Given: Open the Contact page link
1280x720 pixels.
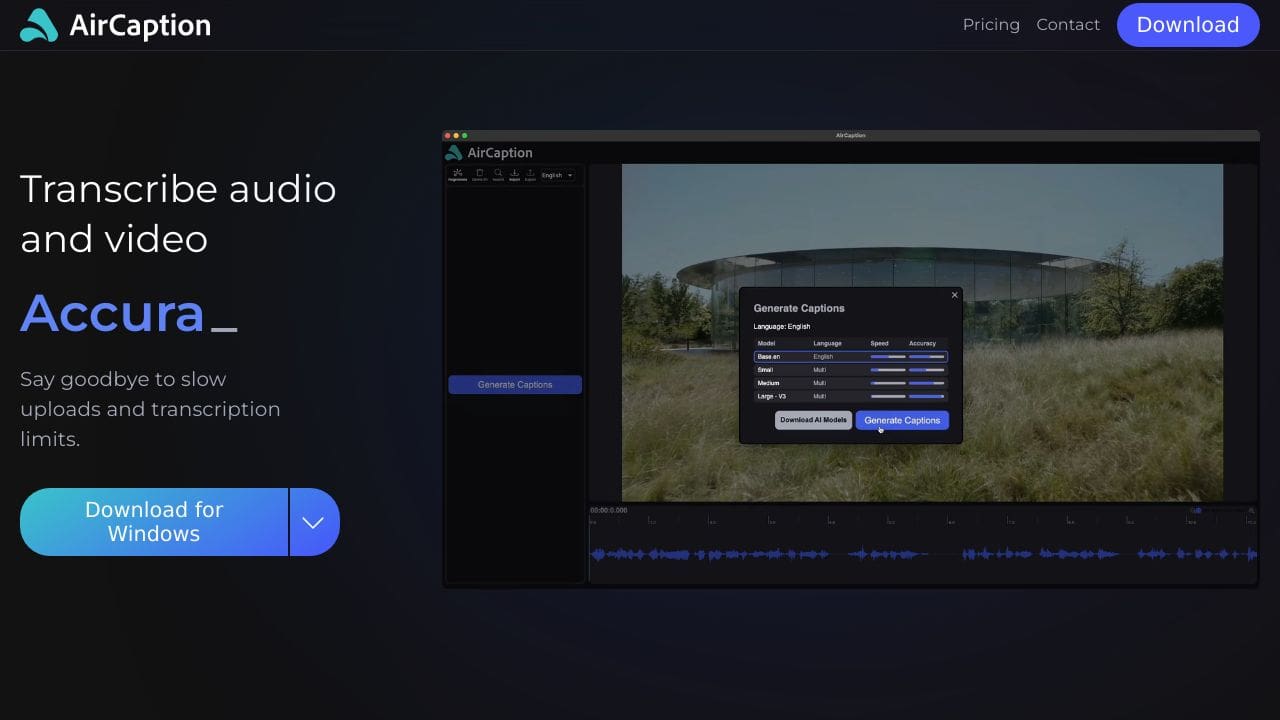Looking at the screenshot, I should (x=1068, y=25).
